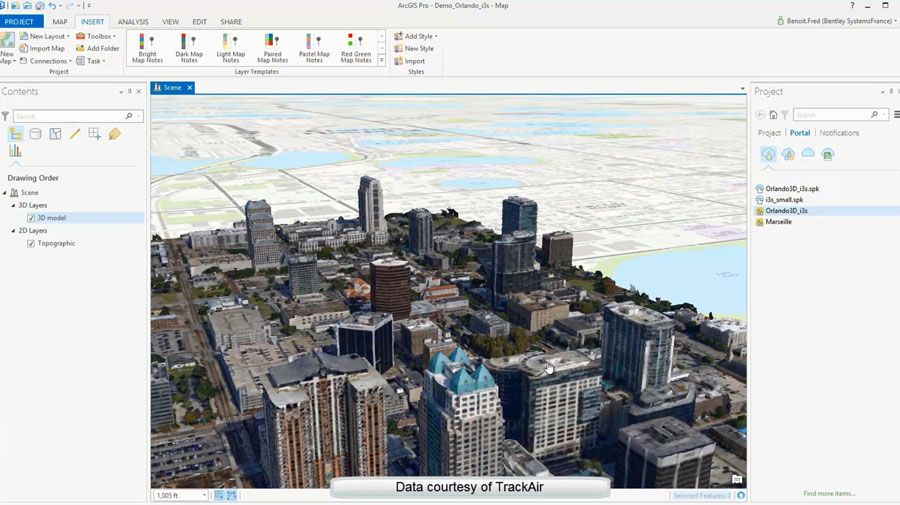The height and width of the screenshot is (505, 900).
Task: Select List By Snapping icon
Action: click(x=95, y=134)
